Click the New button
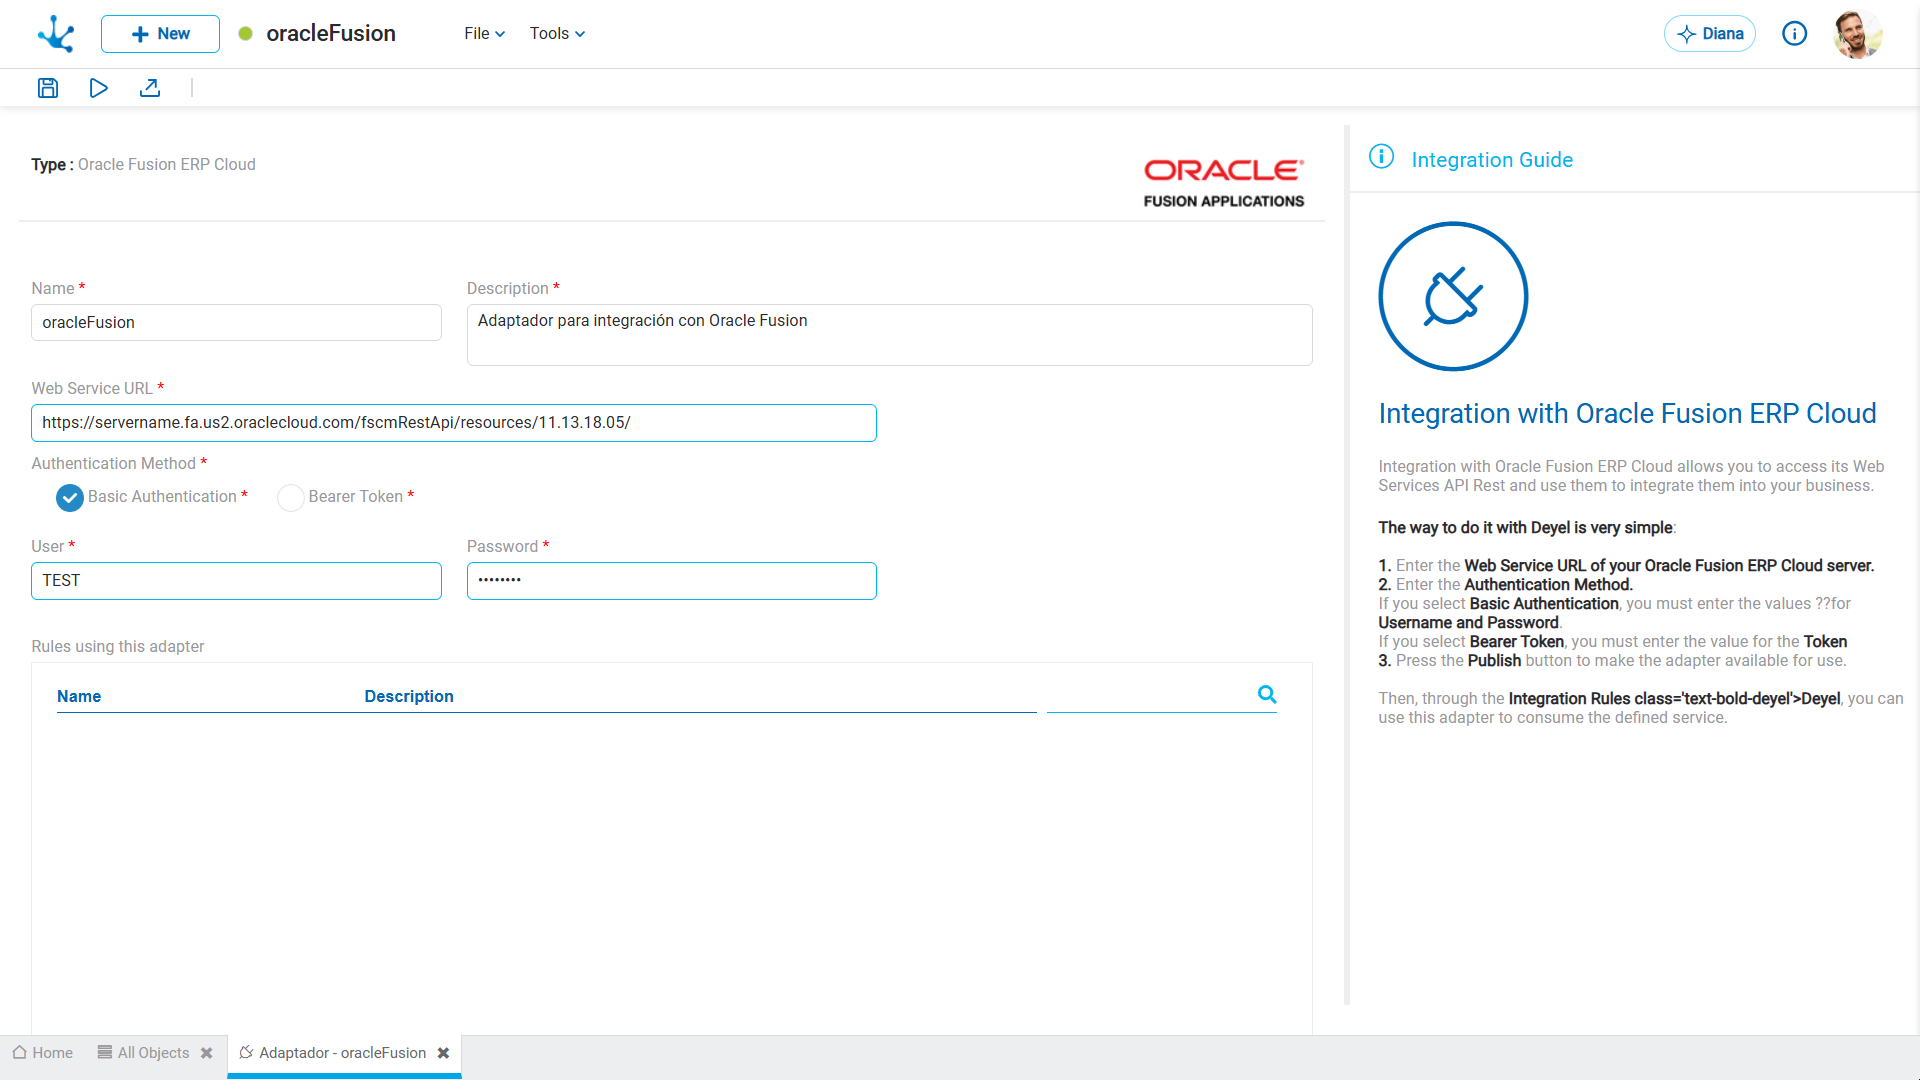Viewport: 1920px width, 1080px height. click(x=160, y=34)
